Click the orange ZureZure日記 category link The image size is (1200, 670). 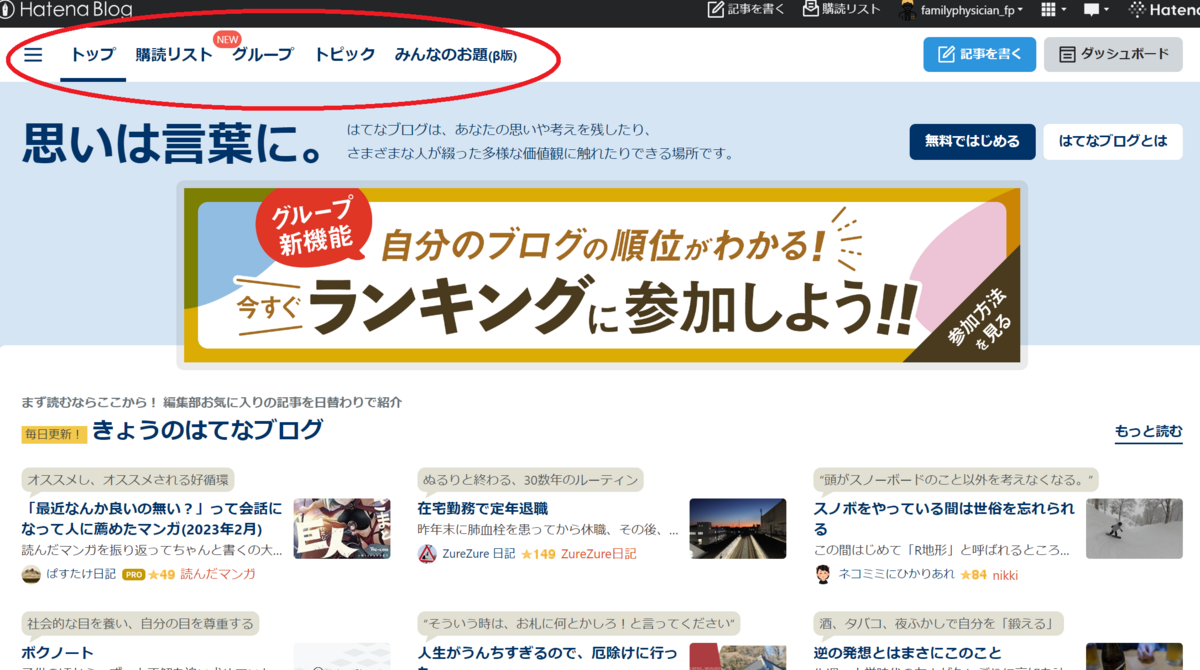[x=598, y=553]
